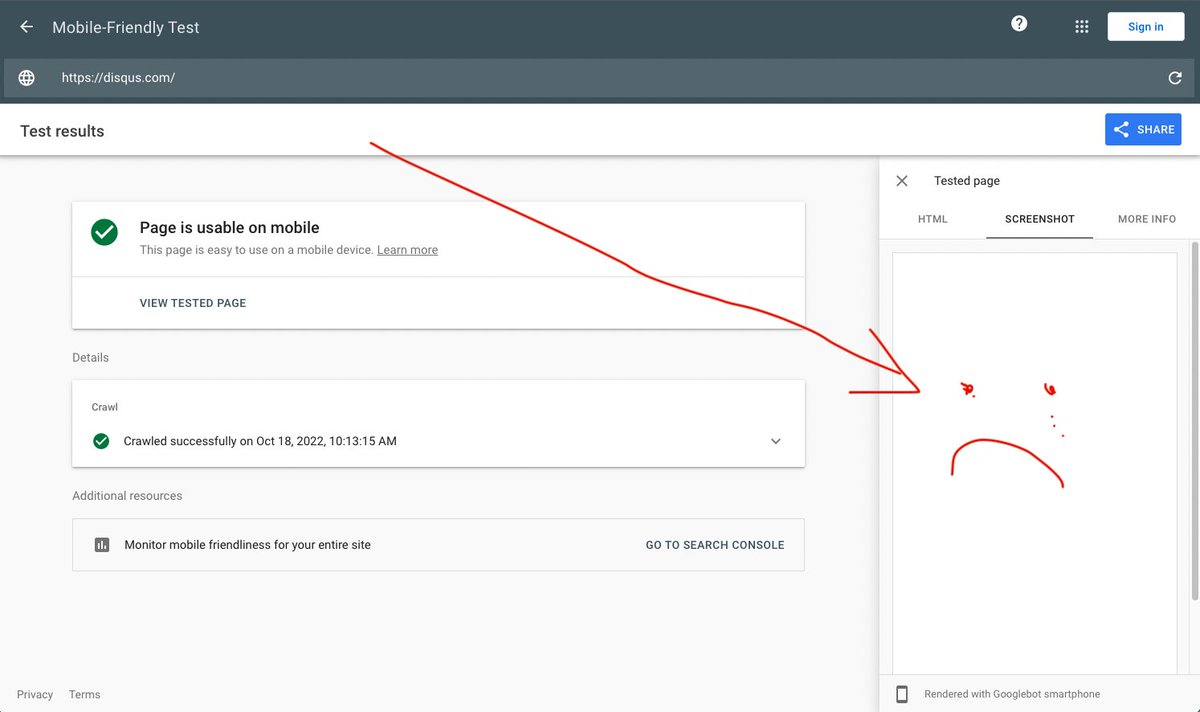
Task: Open the Terms link
Action: (85, 695)
